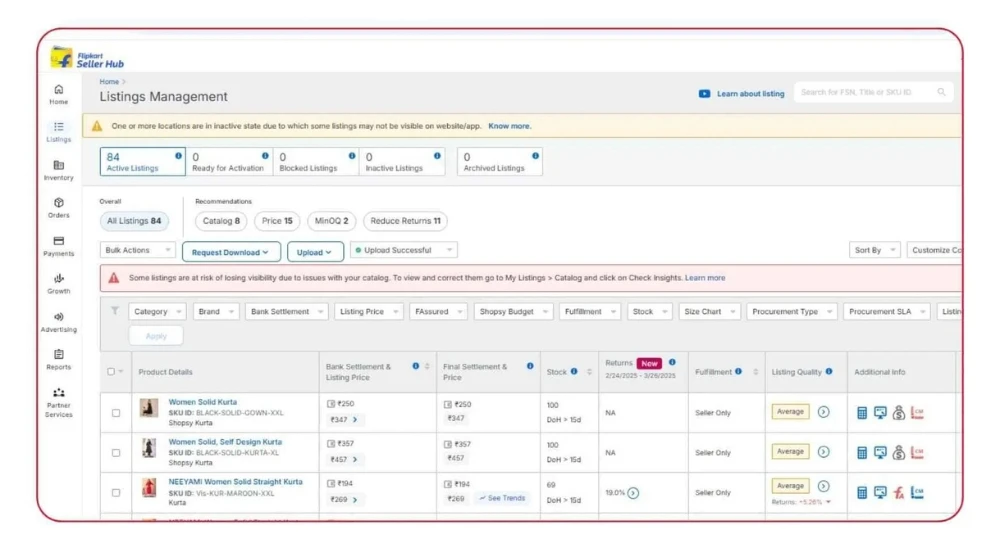Select the Inactive Listings tab
The width and height of the screenshot is (1000, 550).
click(402, 161)
